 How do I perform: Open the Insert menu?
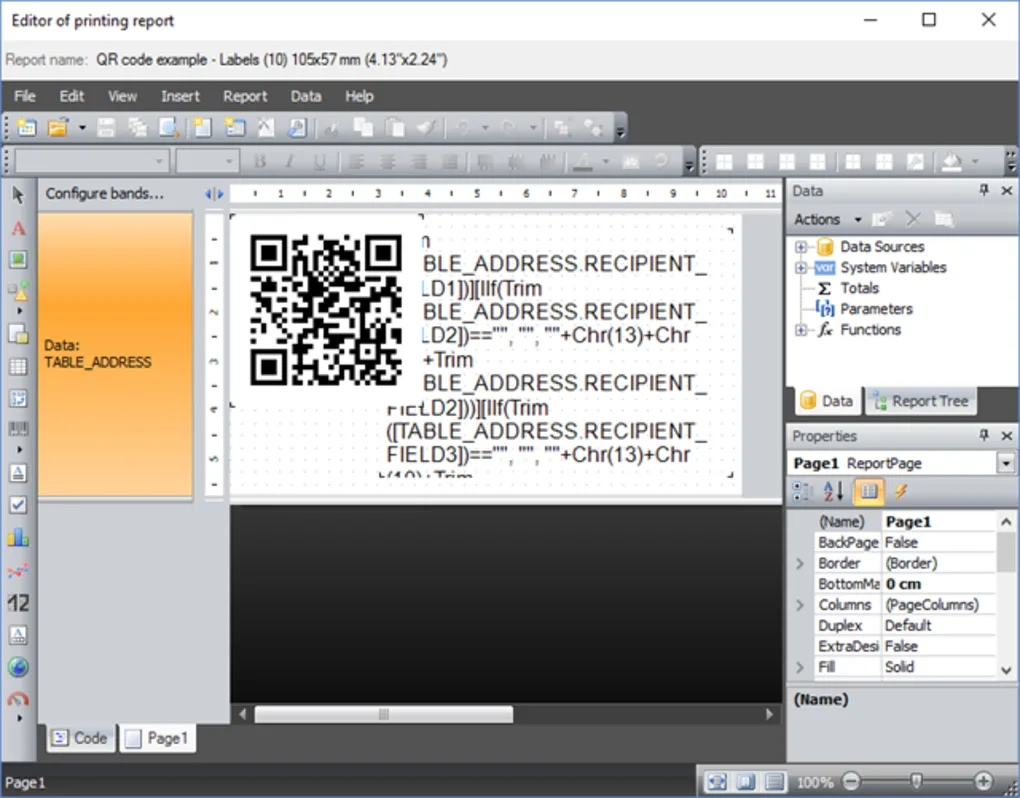coord(180,96)
